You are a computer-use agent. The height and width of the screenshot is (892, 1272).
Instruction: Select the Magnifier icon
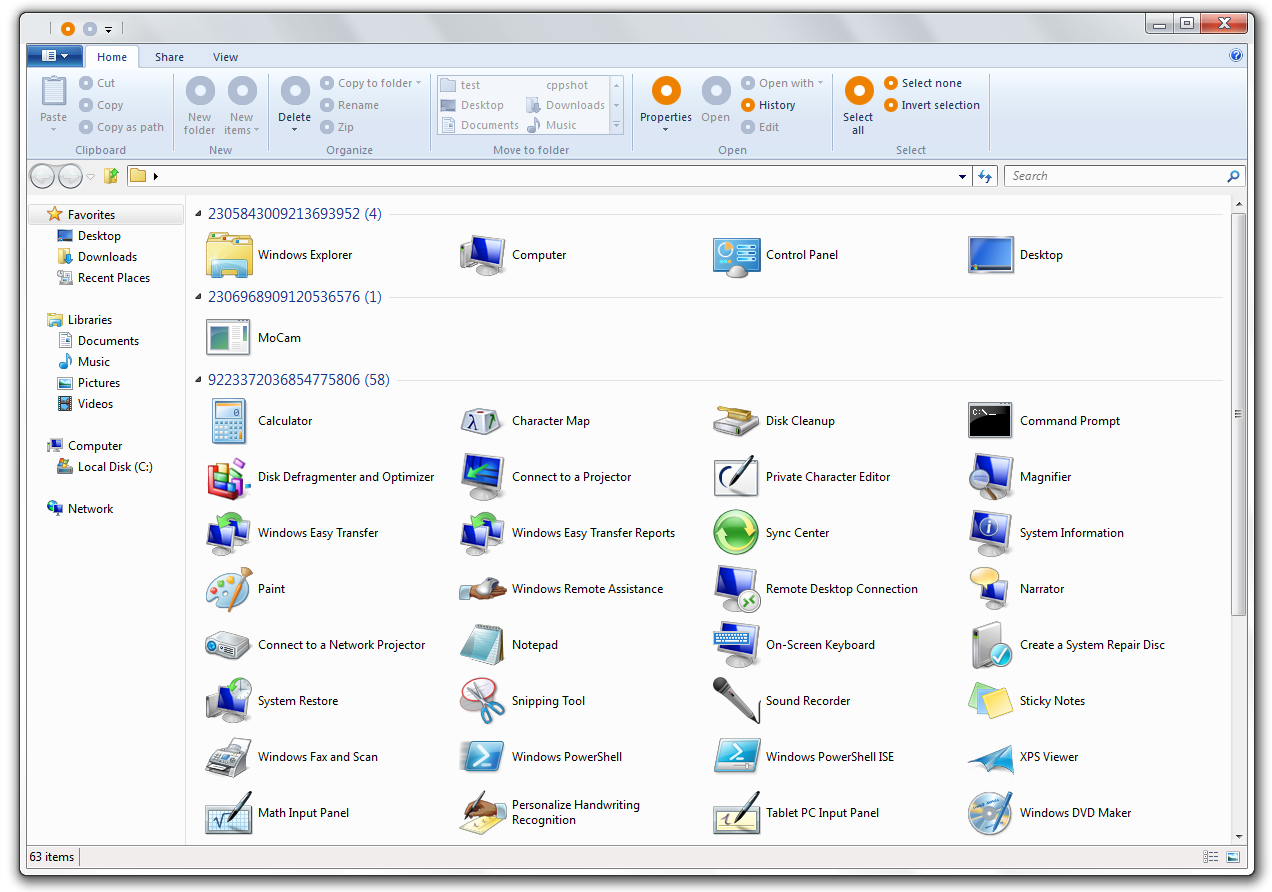[991, 477]
